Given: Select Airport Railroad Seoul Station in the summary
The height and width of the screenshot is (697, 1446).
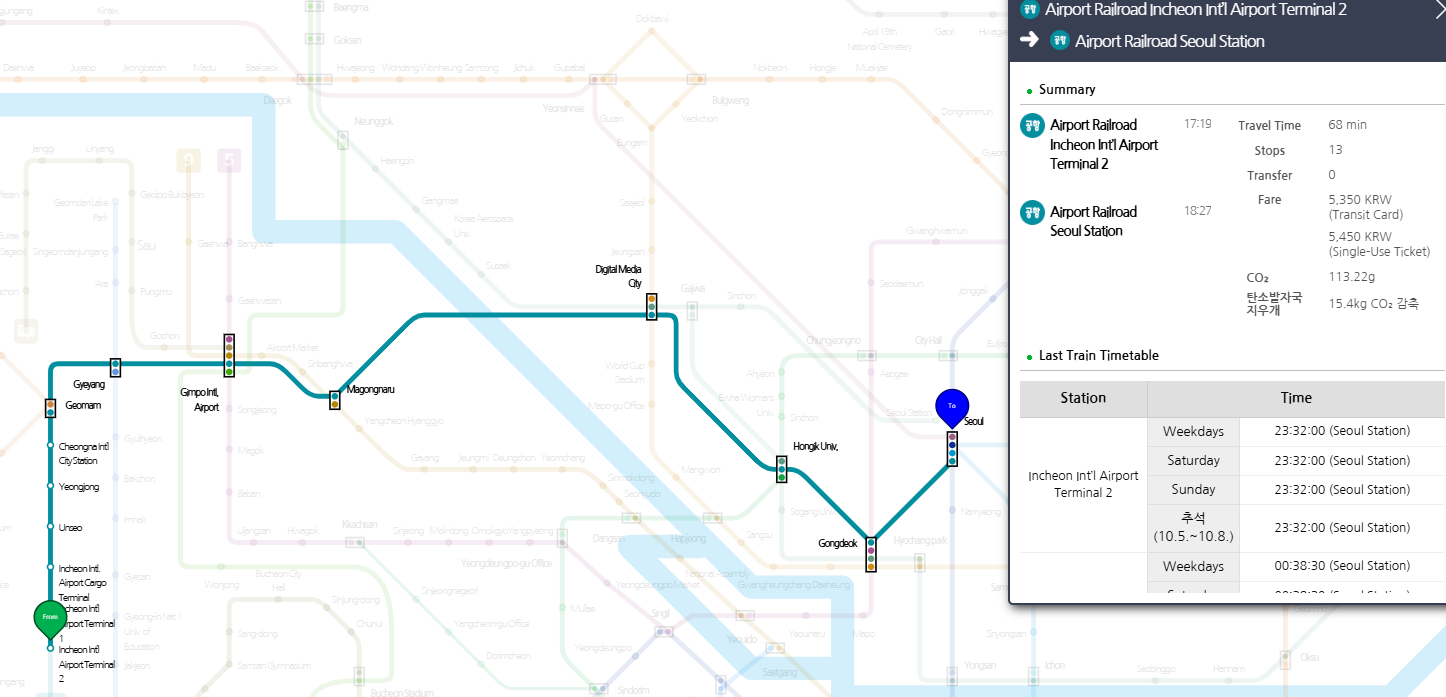Looking at the screenshot, I should click(x=1092, y=221).
